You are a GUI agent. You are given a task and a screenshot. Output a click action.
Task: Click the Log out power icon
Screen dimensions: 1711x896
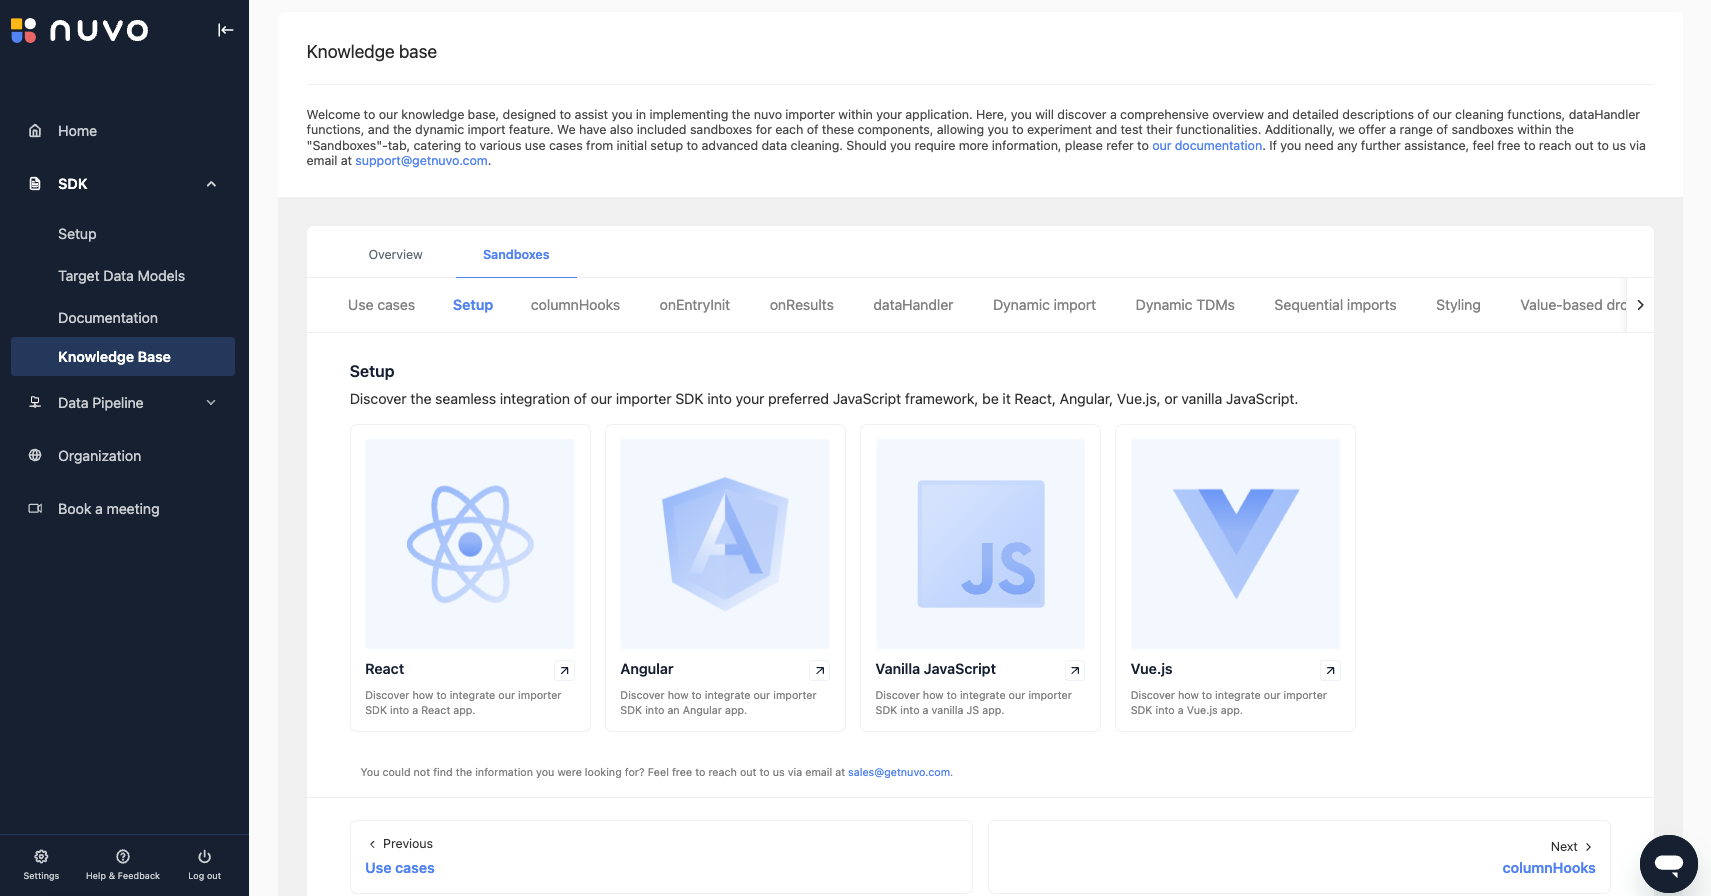point(204,856)
